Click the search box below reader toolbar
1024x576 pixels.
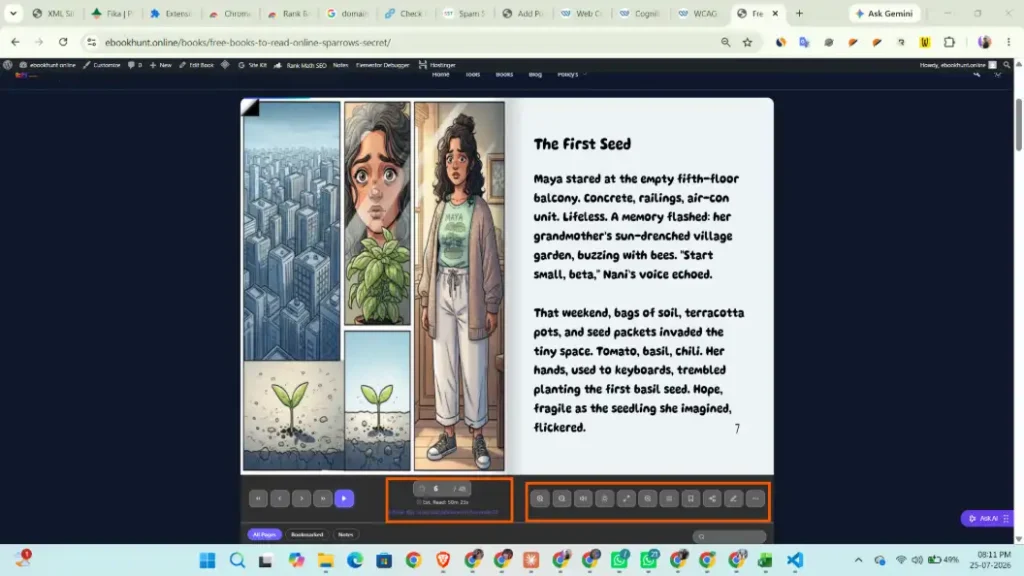coord(729,537)
